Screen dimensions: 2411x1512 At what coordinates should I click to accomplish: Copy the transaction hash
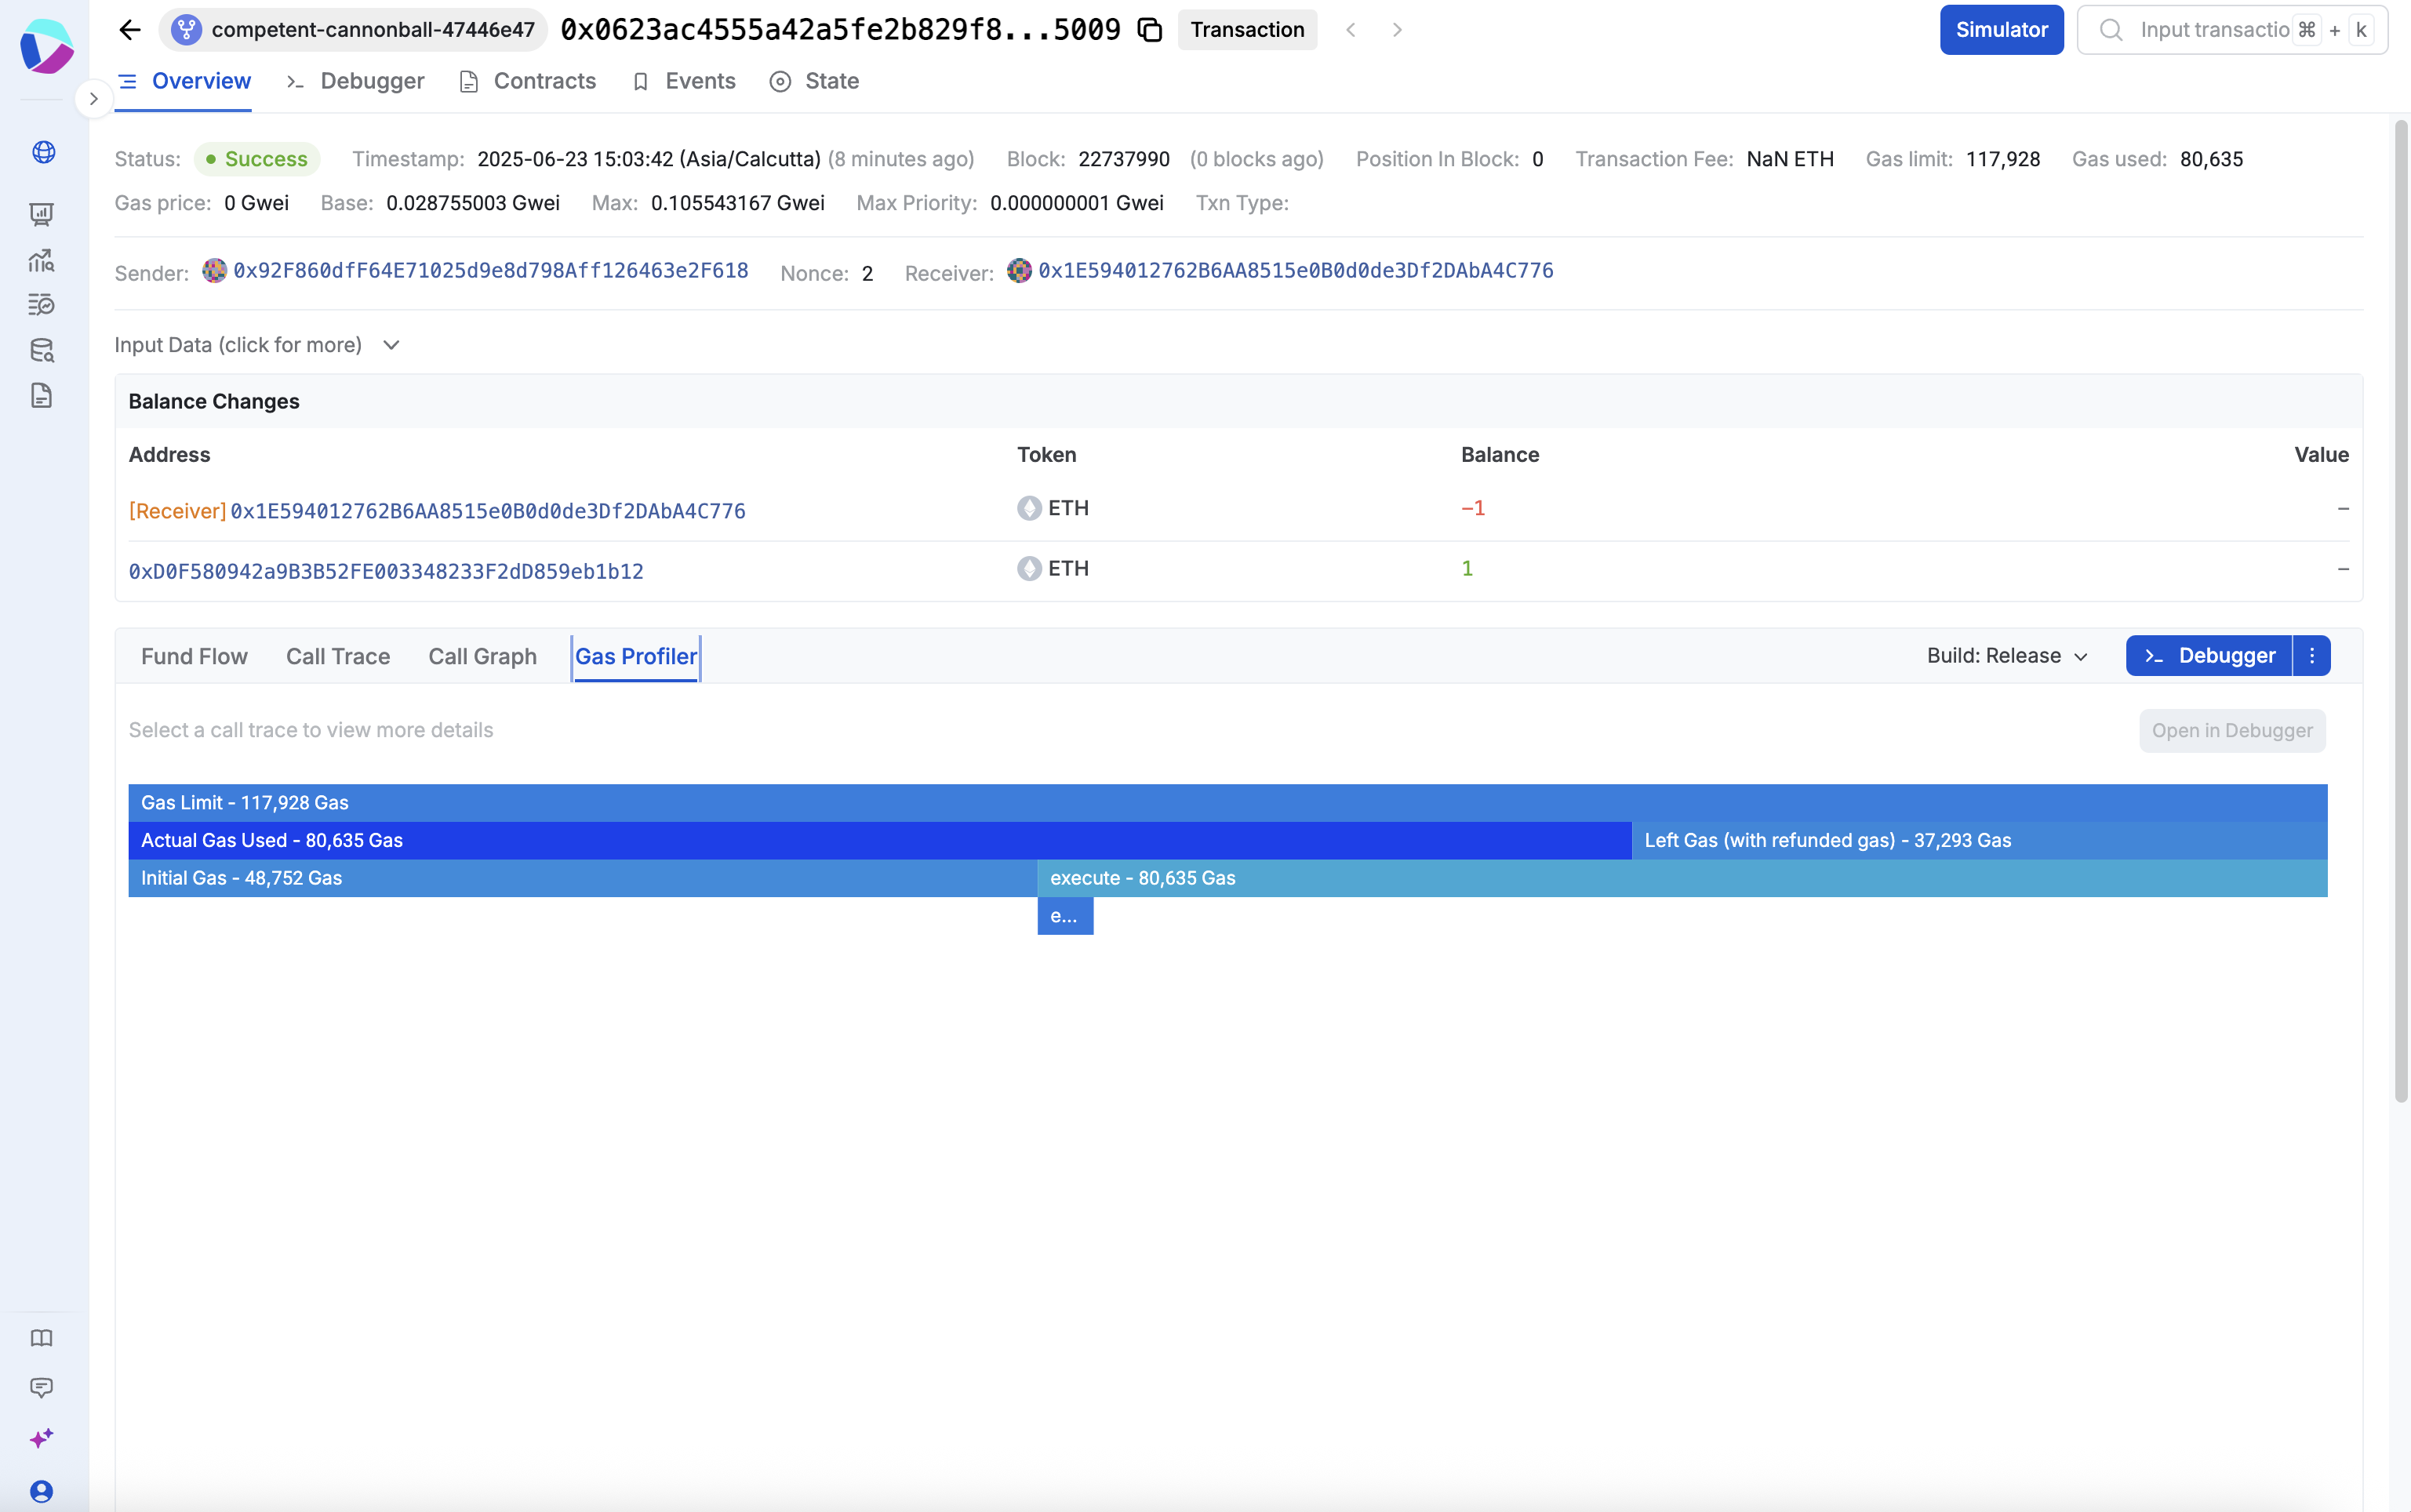click(1150, 30)
